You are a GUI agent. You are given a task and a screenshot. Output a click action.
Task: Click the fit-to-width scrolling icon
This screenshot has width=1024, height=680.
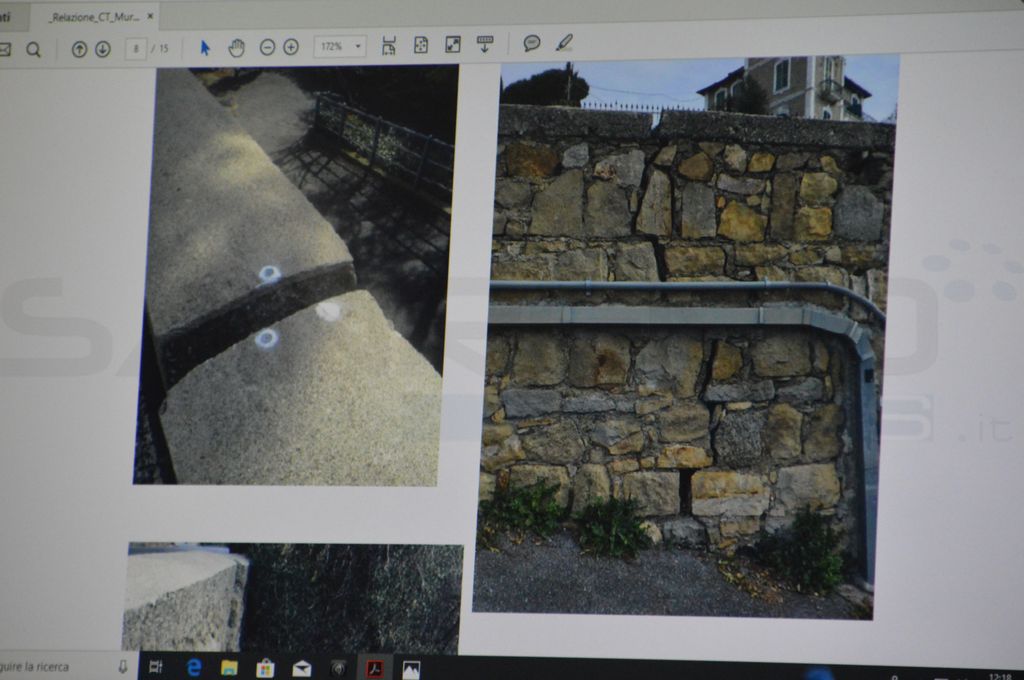pyautogui.click(x=389, y=45)
